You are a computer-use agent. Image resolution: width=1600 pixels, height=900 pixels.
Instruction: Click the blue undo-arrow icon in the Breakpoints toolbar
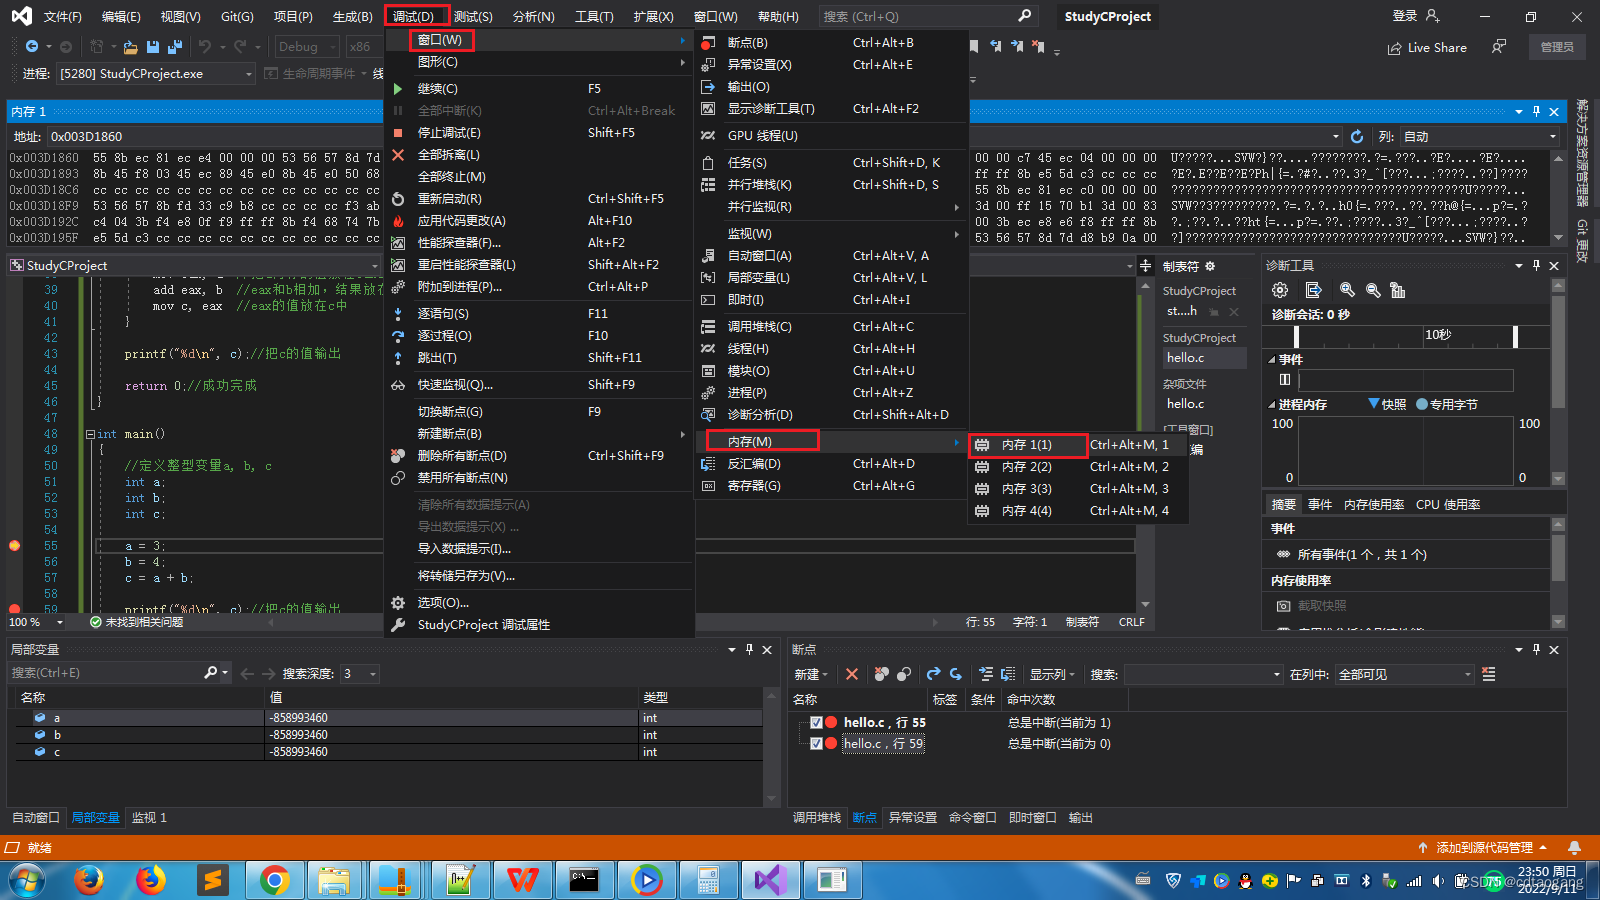pos(956,674)
